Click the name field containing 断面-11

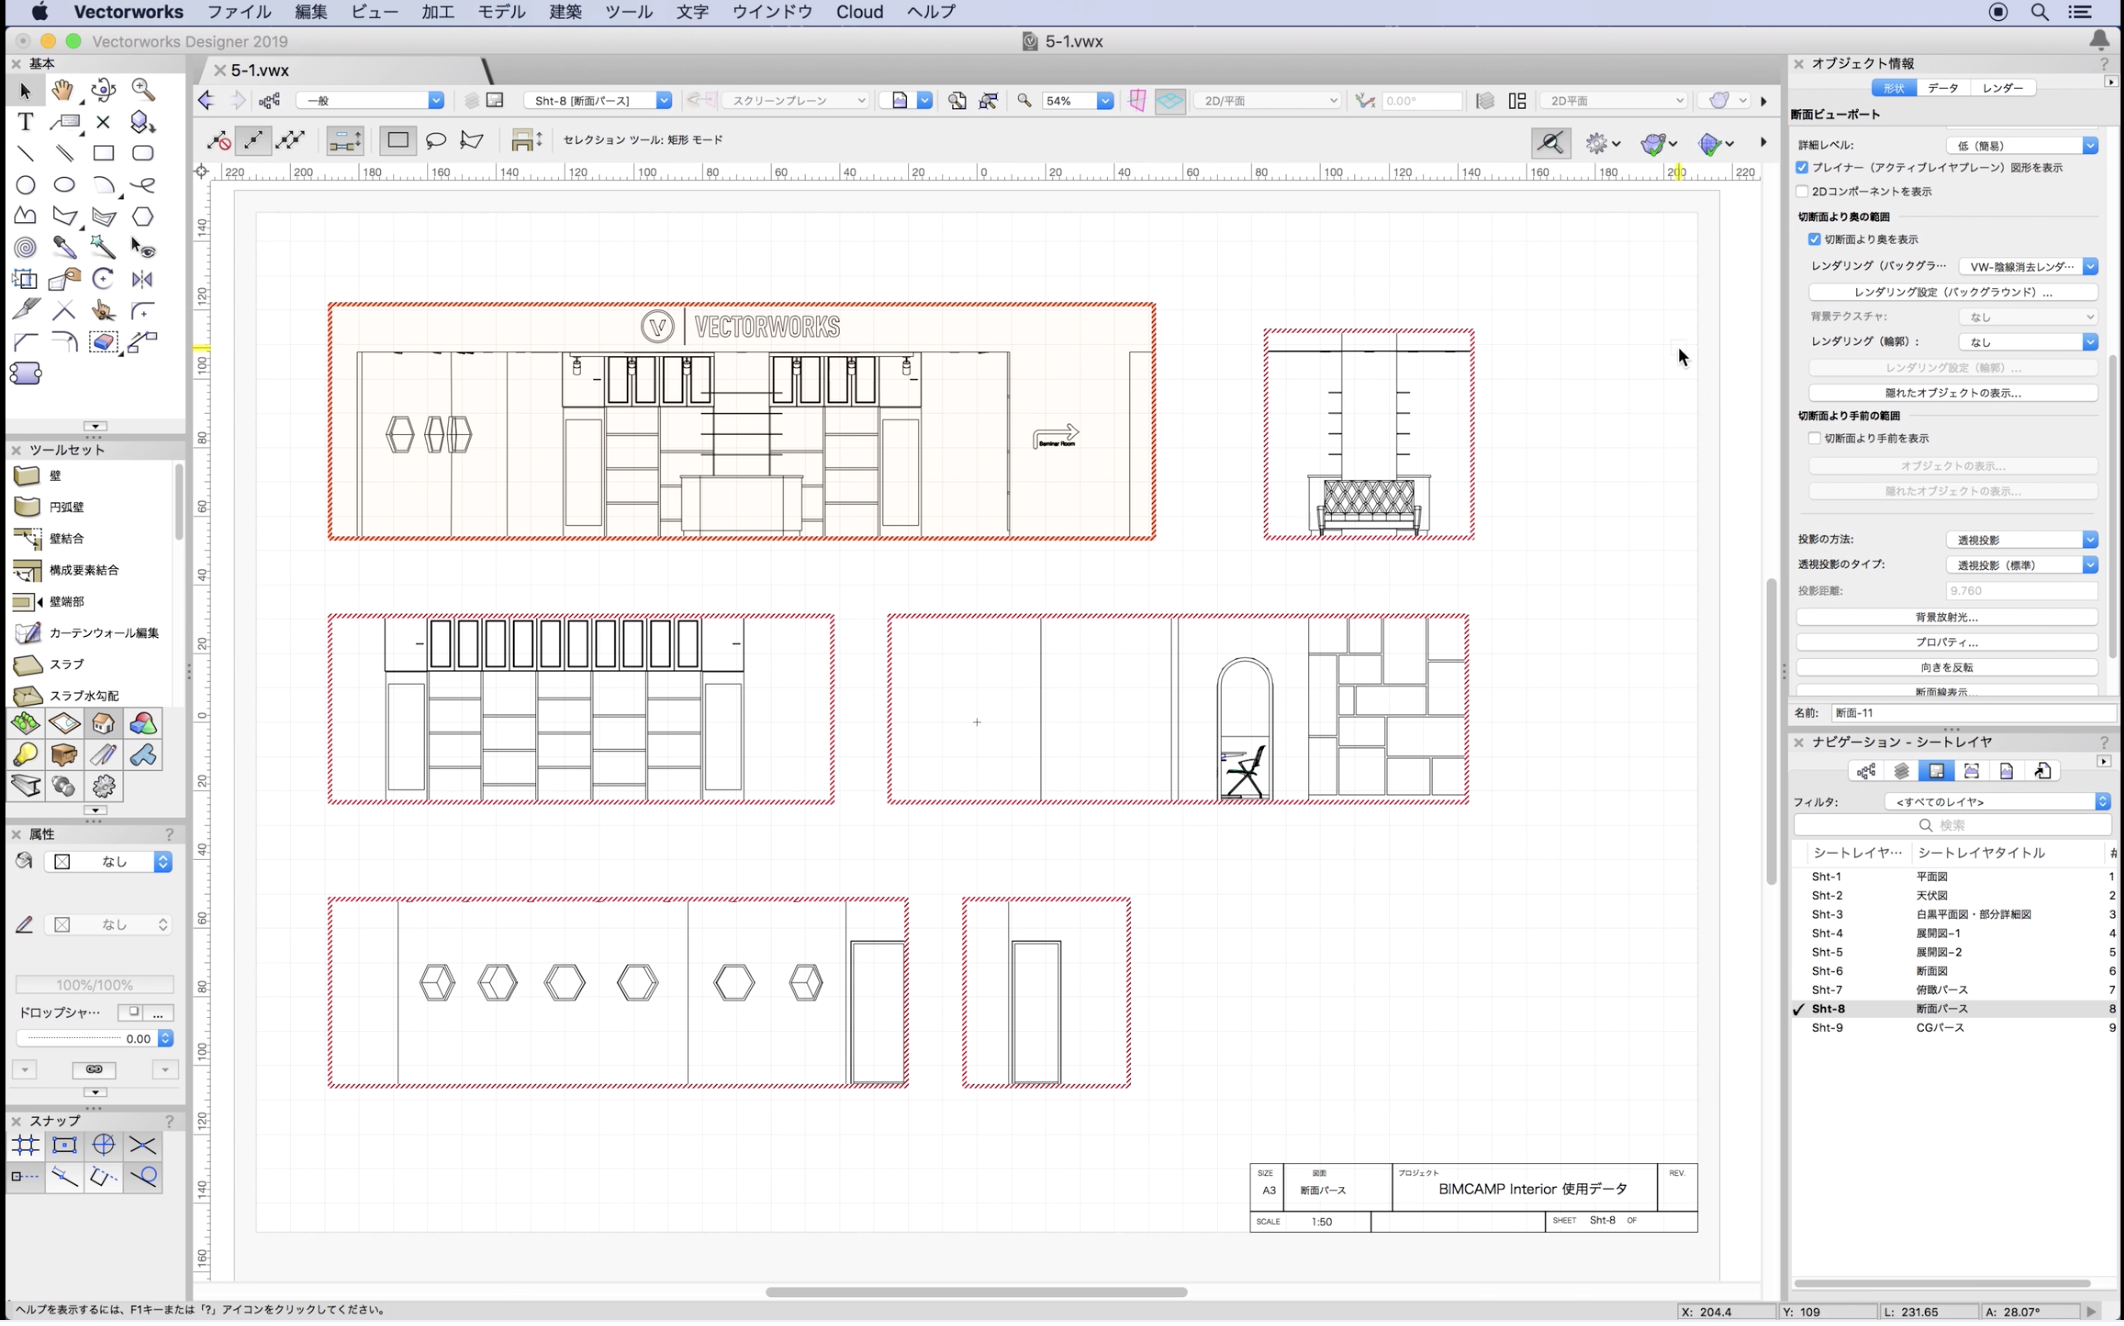click(x=1971, y=713)
